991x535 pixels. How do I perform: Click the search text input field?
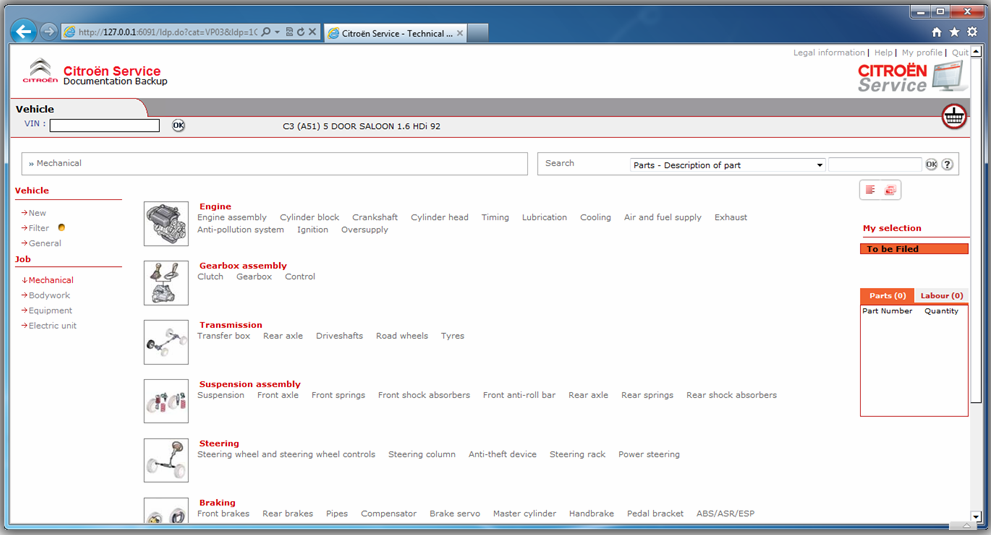point(875,164)
